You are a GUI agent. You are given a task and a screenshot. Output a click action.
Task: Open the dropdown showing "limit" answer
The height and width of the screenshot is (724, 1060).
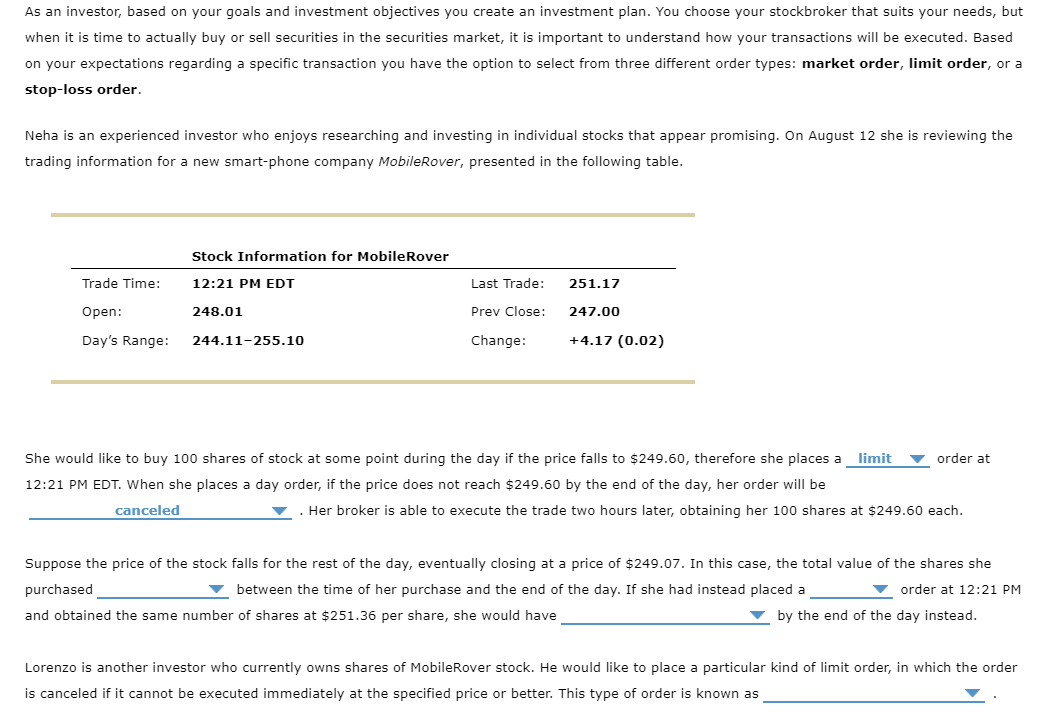(x=916, y=458)
